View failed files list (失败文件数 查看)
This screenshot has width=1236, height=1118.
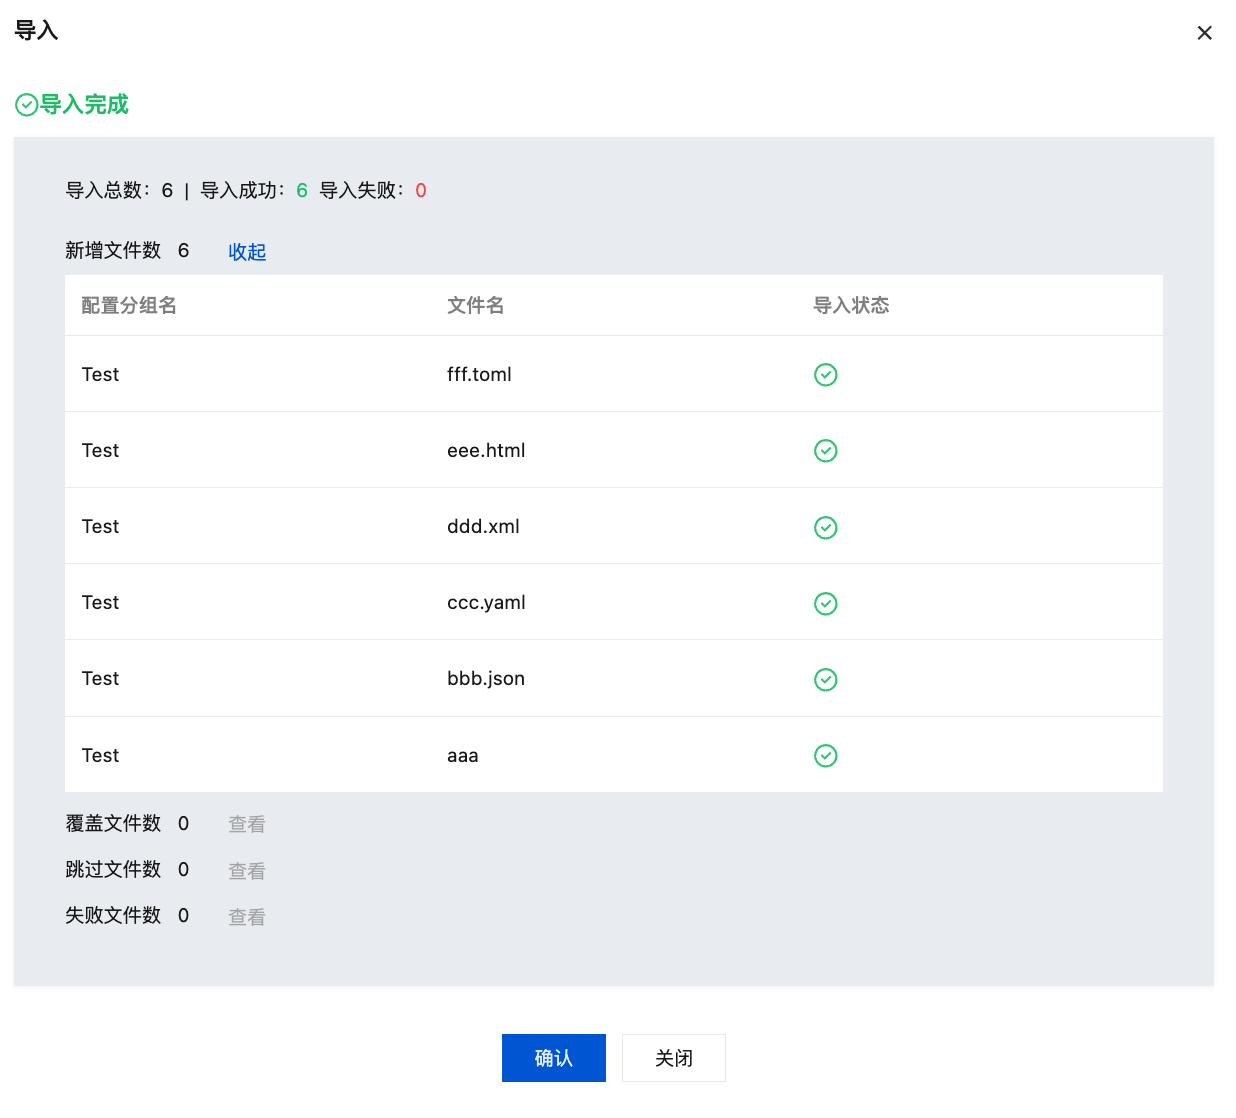[247, 917]
